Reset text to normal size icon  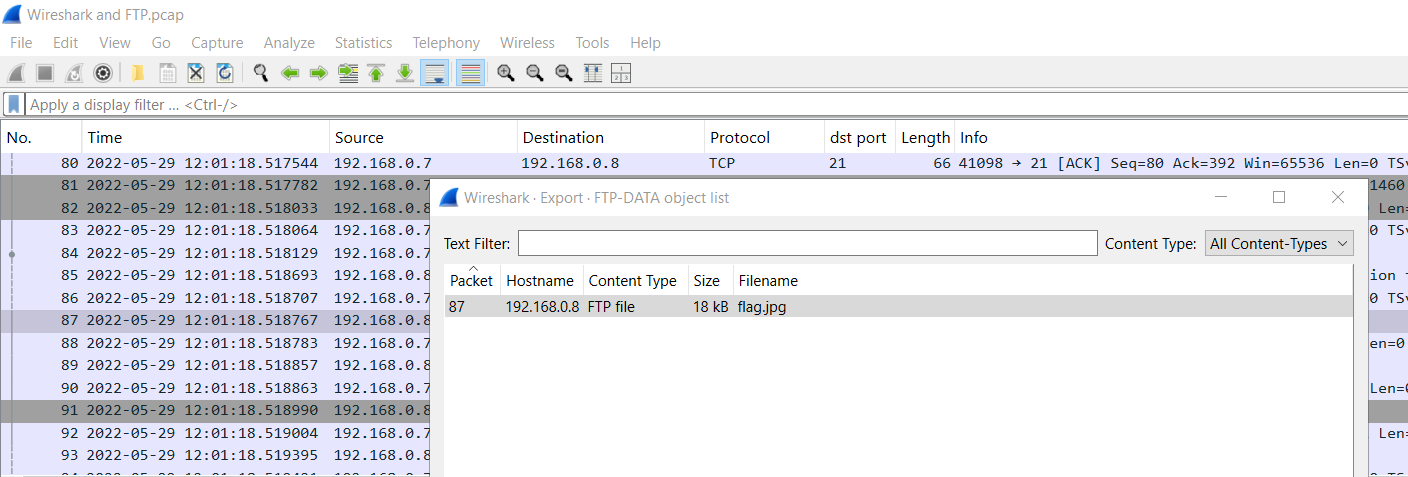pyautogui.click(x=564, y=73)
